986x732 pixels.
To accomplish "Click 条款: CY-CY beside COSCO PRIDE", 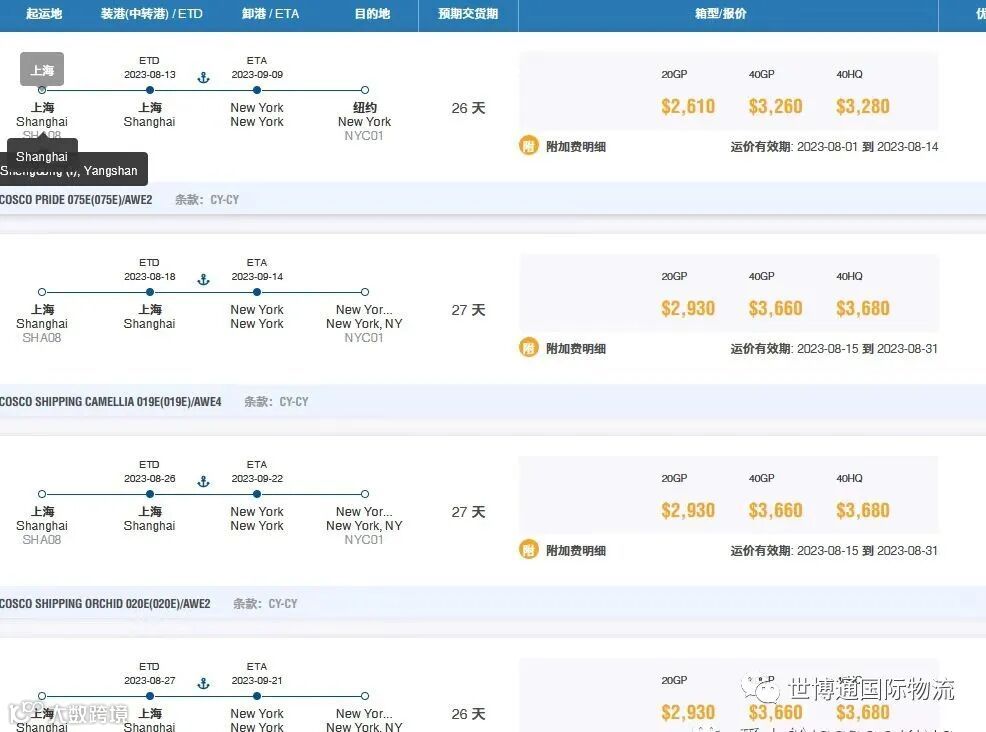I will [x=207, y=200].
